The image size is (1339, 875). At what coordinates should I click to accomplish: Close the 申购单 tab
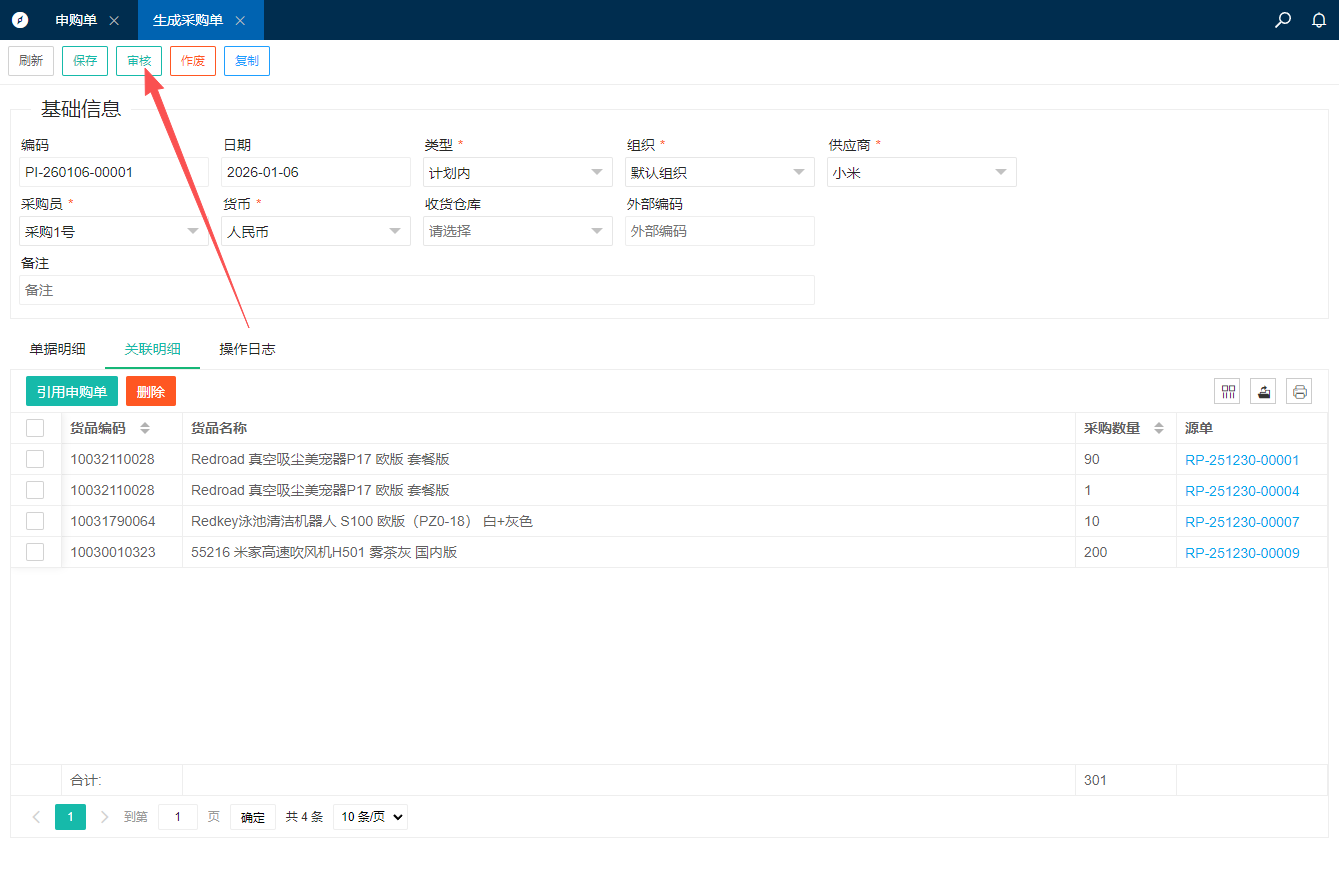click(114, 21)
